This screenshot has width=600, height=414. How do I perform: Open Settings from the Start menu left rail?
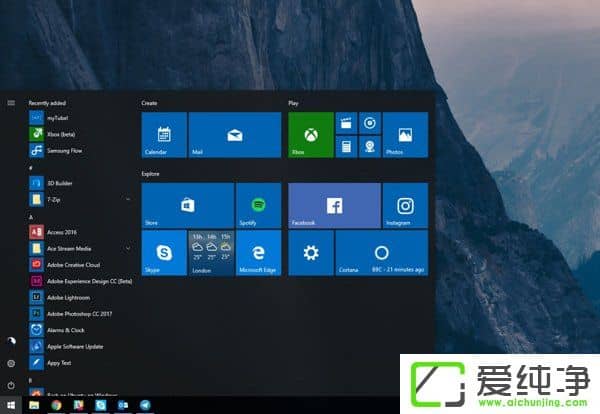[11, 363]
